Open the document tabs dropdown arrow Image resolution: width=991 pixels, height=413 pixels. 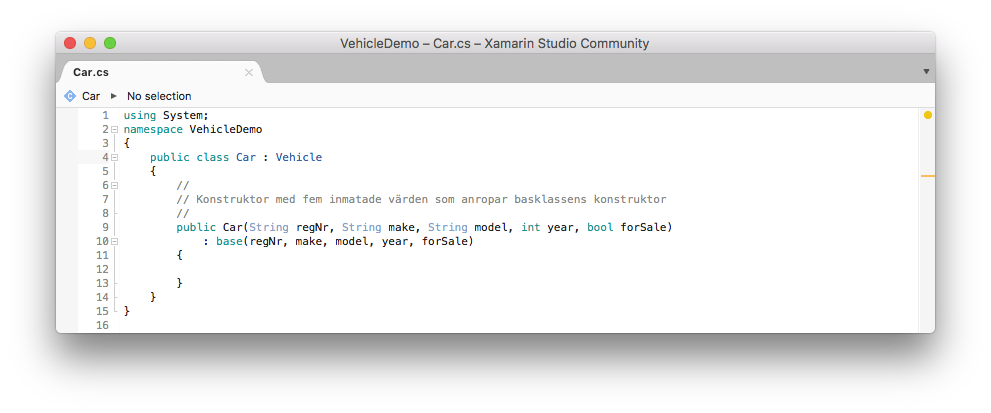[926, 71]
